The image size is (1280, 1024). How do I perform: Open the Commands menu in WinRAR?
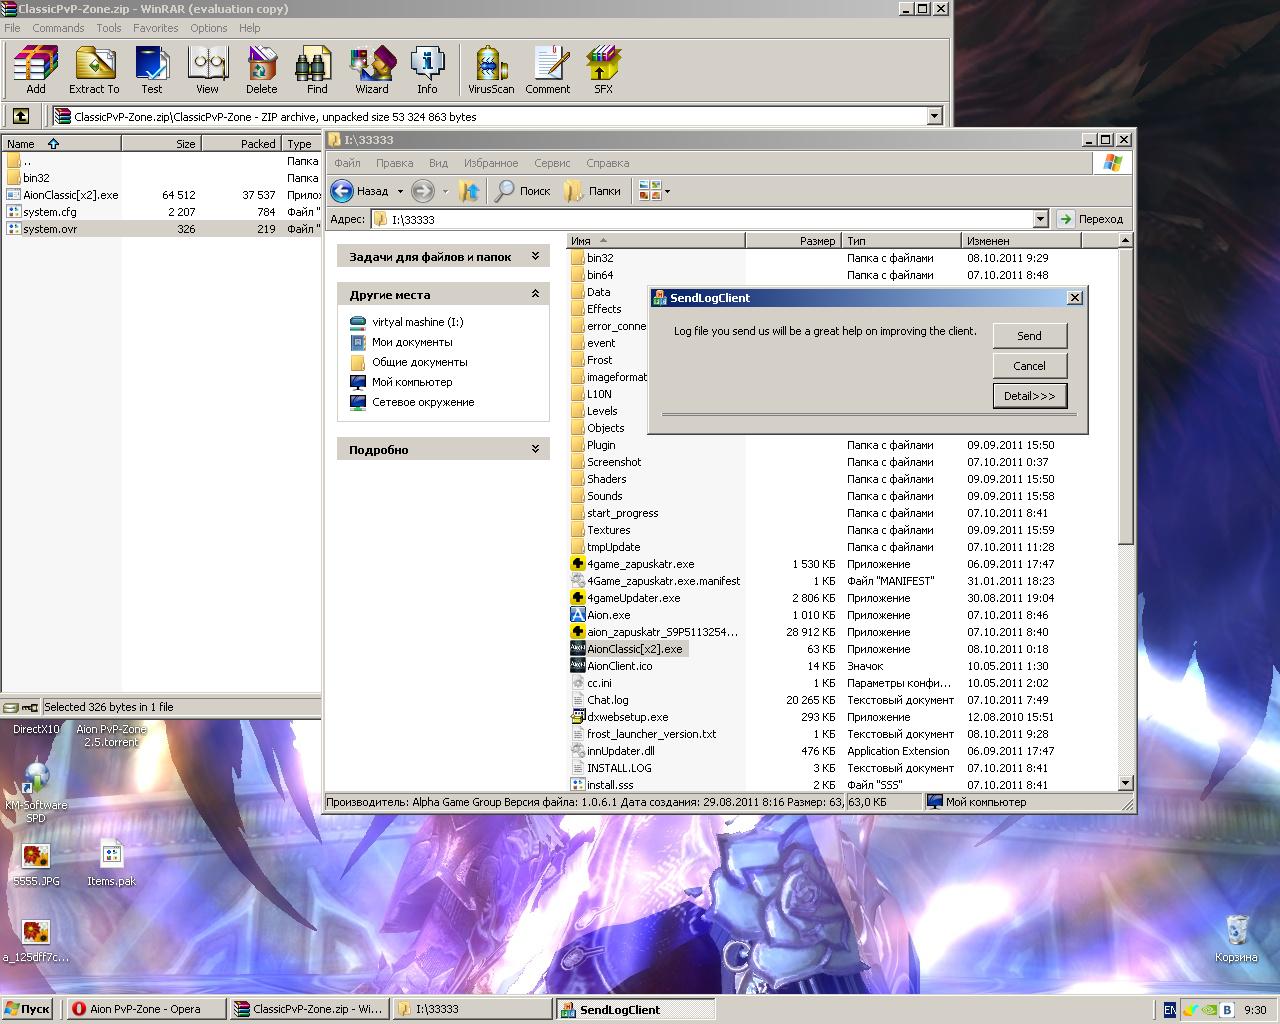[58, 28]
